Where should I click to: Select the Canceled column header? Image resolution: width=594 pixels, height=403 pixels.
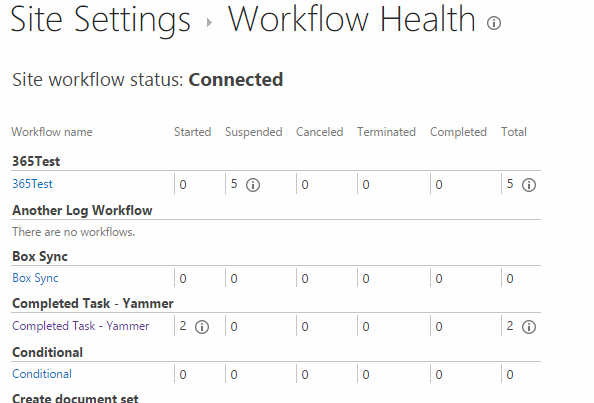(319, 132)
